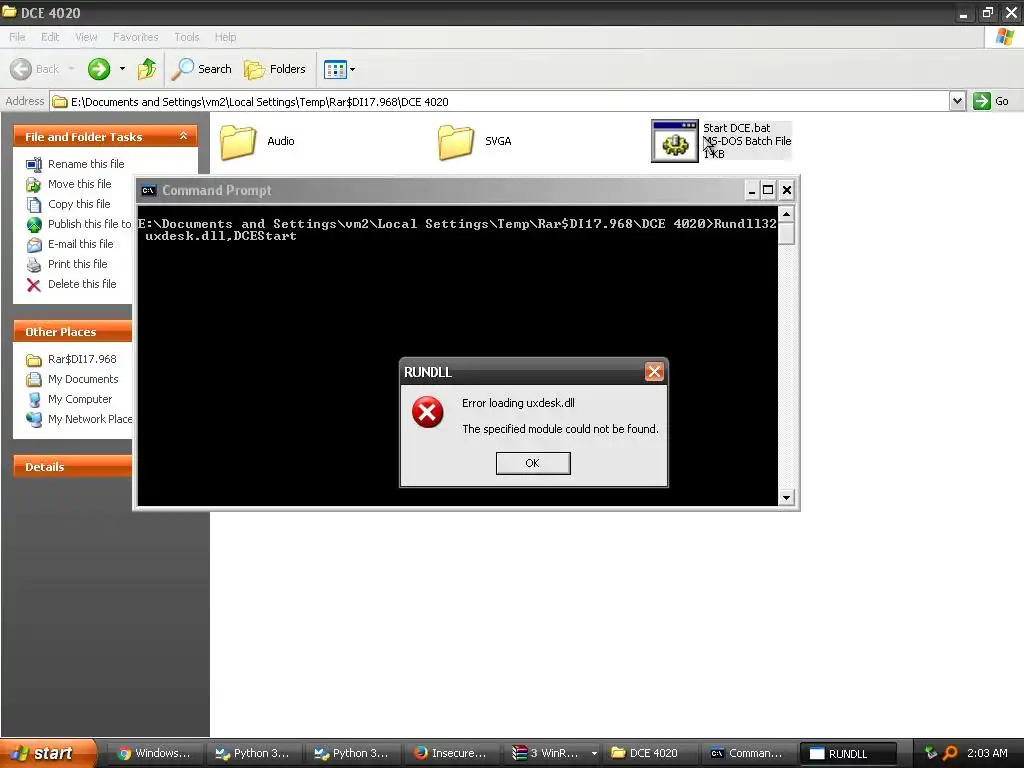The height and width of the screenshot is (768, 1024).
Task: Click Command Prompt window system icon
Action: click(x=148, y=191)
